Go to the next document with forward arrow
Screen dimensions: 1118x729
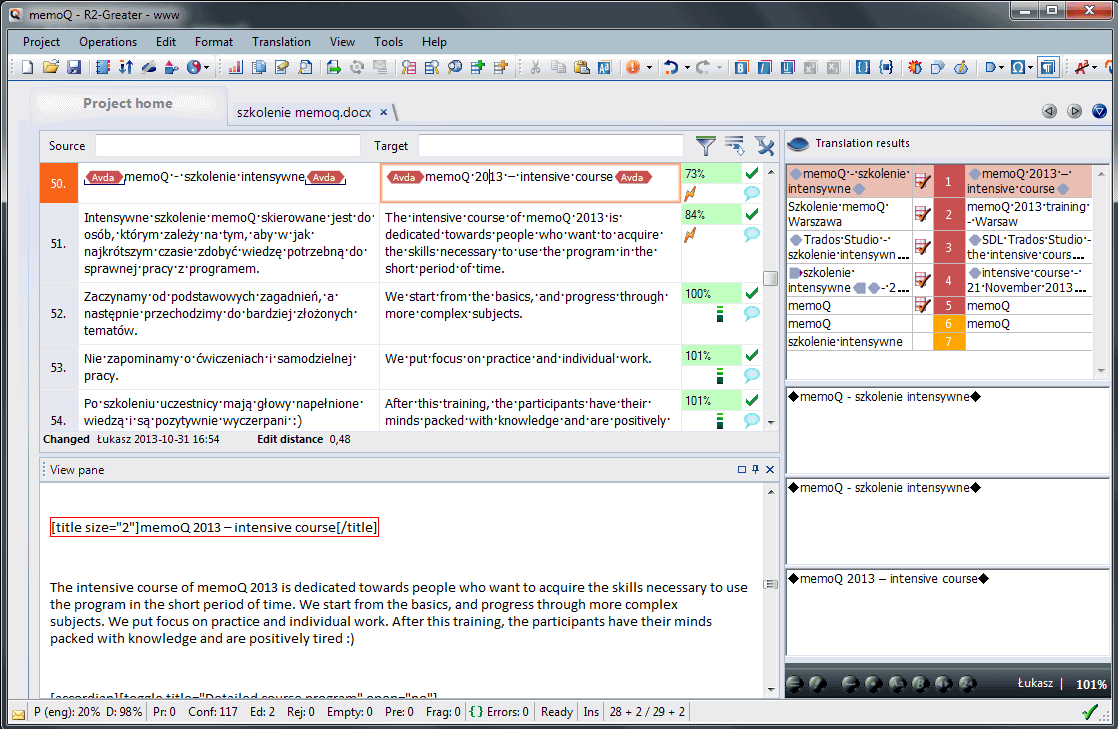pyautogui.click(x=1075, y=111)
